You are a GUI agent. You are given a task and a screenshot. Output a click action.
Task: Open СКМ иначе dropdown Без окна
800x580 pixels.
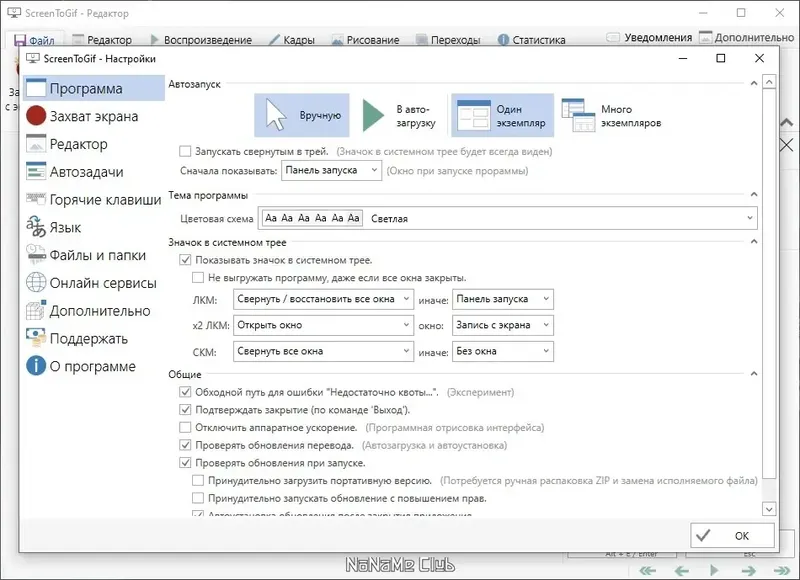[x=503, y=351]
